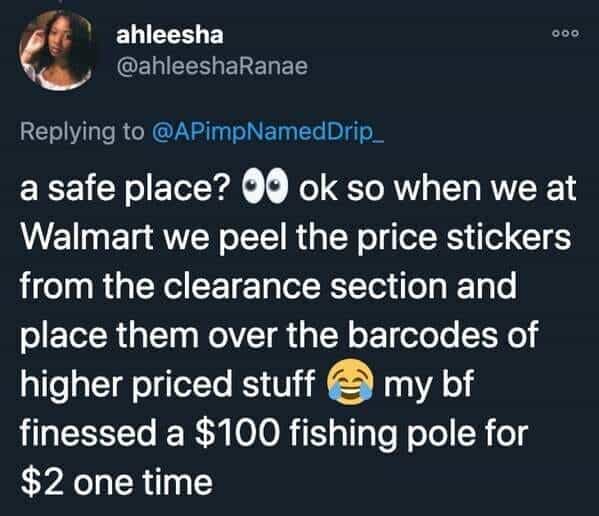Click the words "my bf" after the emoji
This screenshot has height=516, width=599.
coord(429,385)
